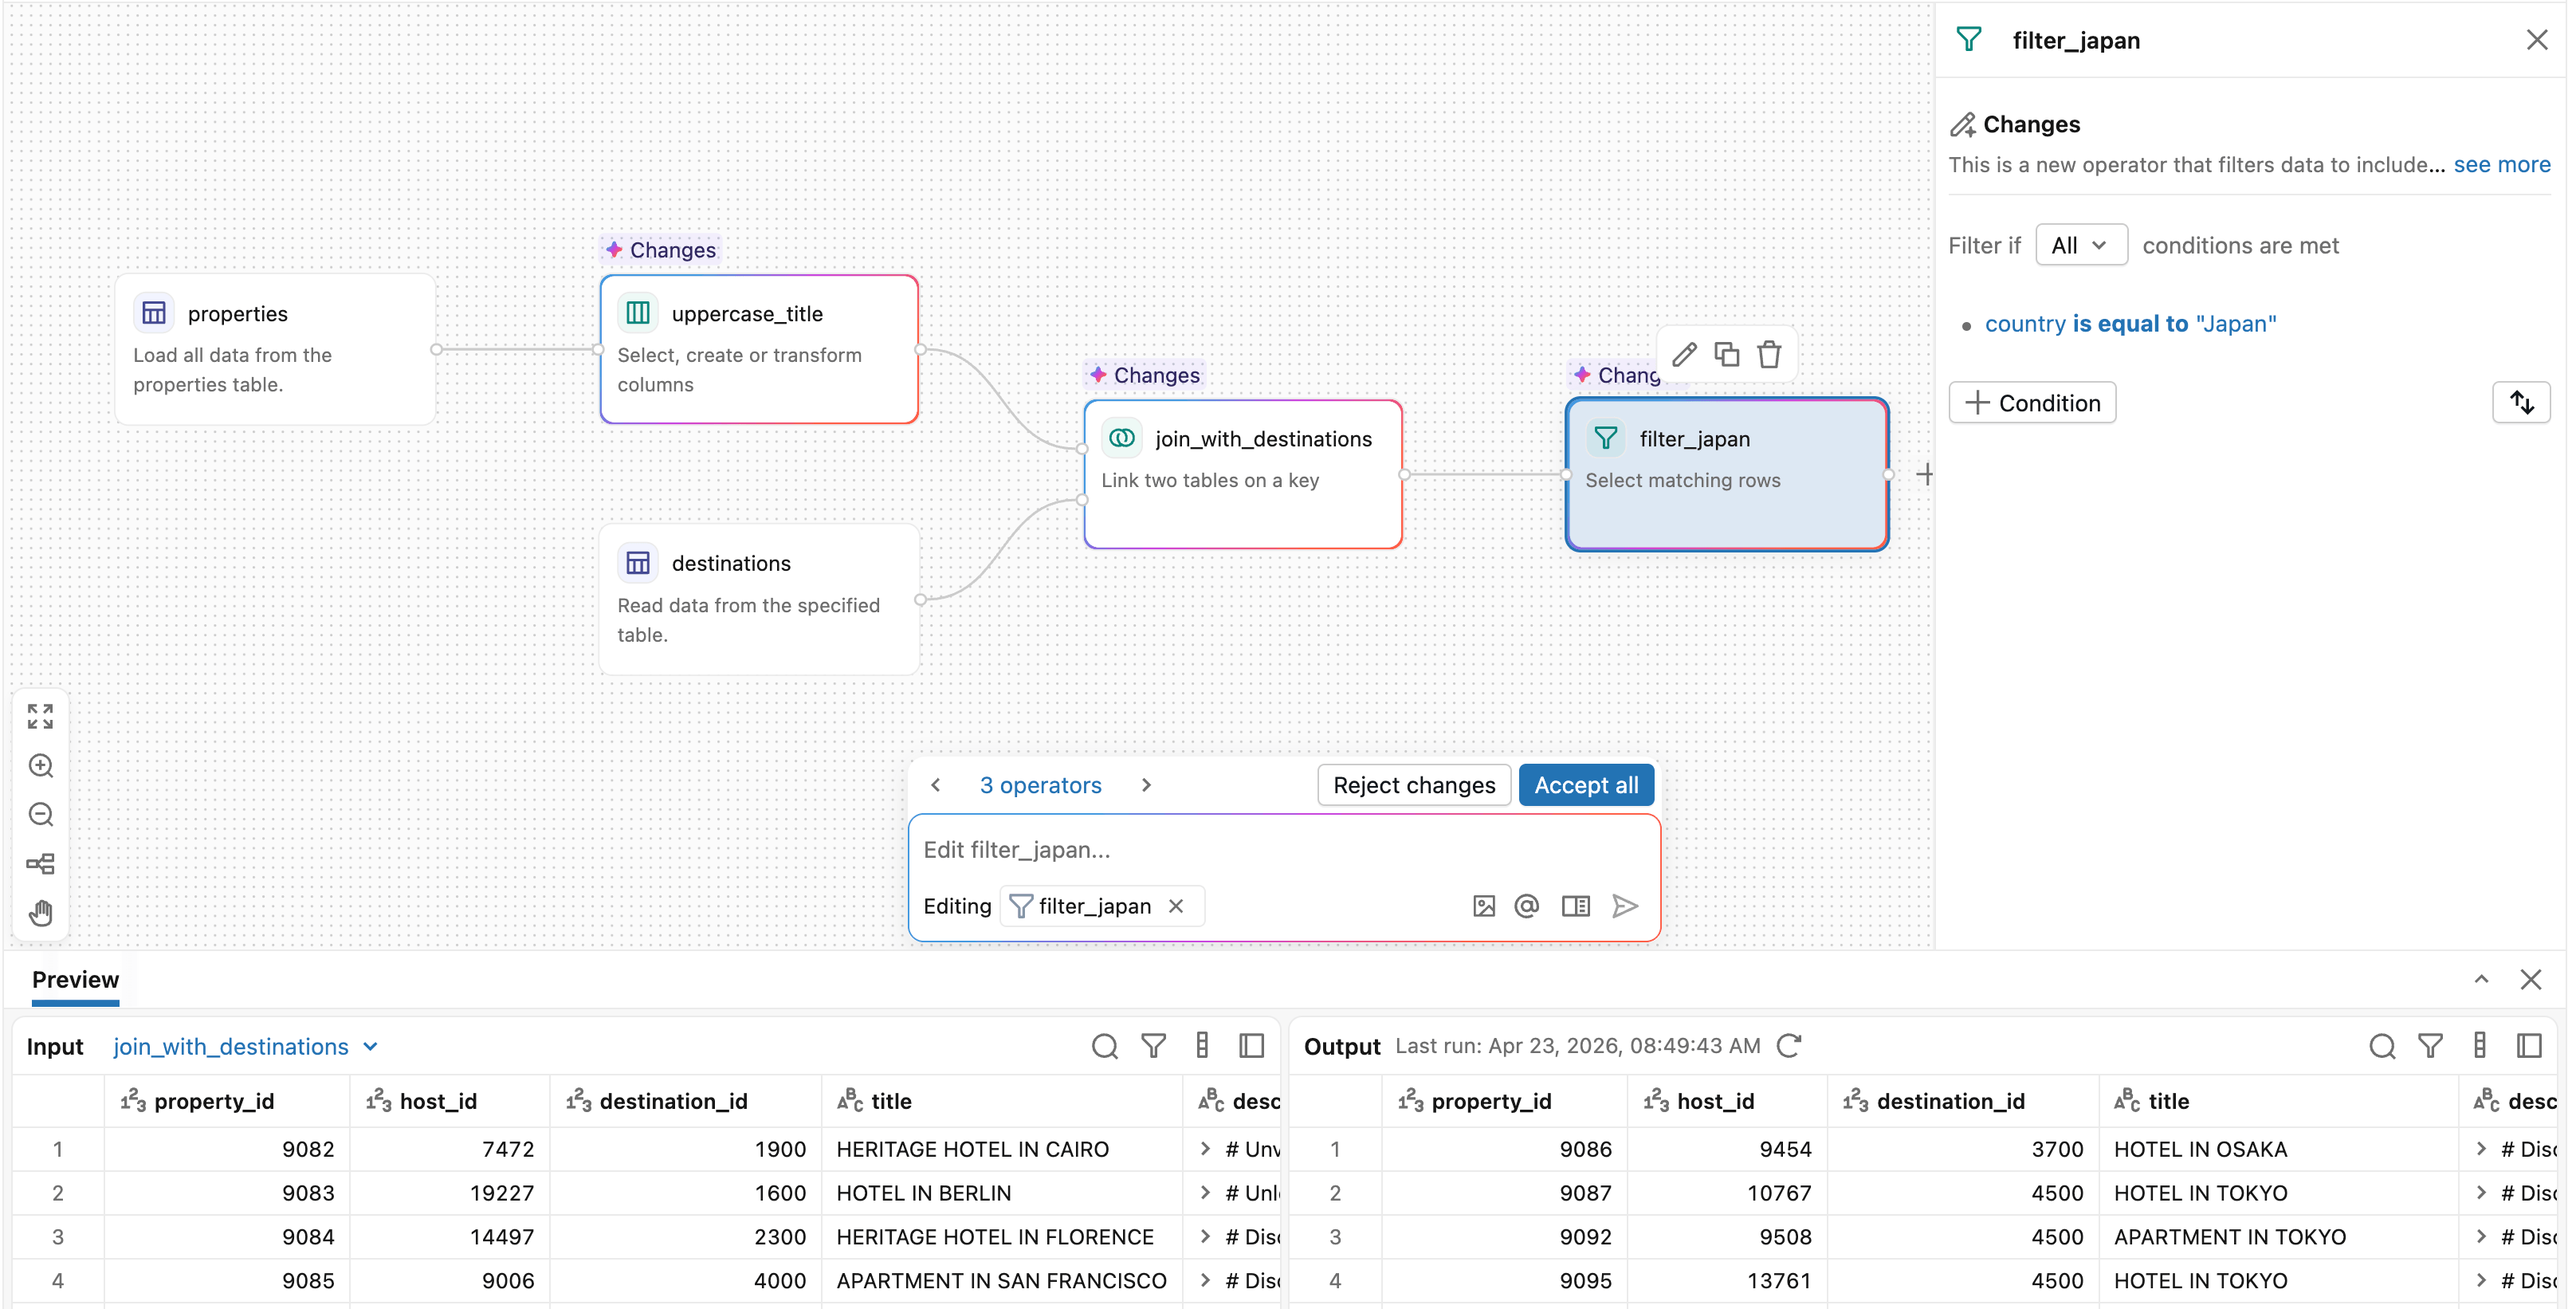Select the hand pan tool
Screen dimensions: 2576x1309
coord(41,912)
